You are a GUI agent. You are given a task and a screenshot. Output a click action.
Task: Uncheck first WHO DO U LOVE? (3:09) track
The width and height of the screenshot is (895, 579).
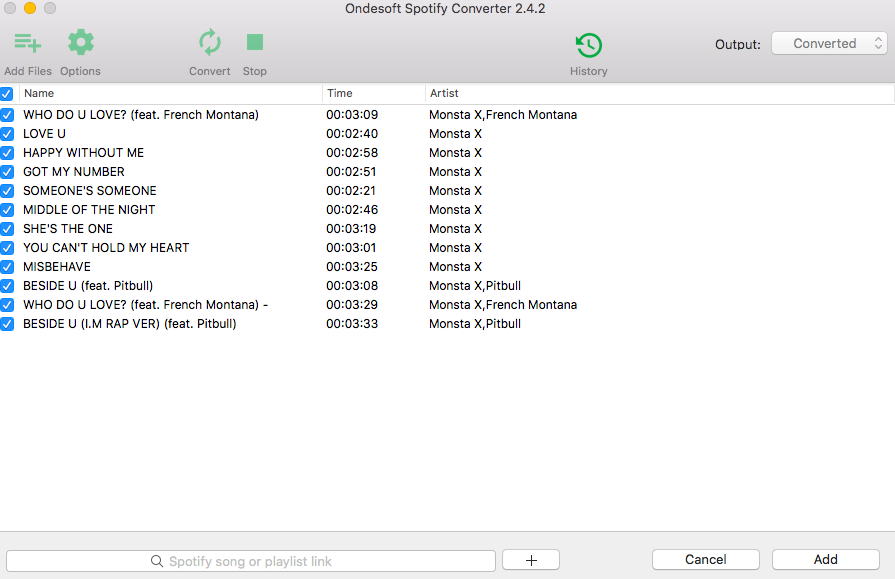point(7,115)
